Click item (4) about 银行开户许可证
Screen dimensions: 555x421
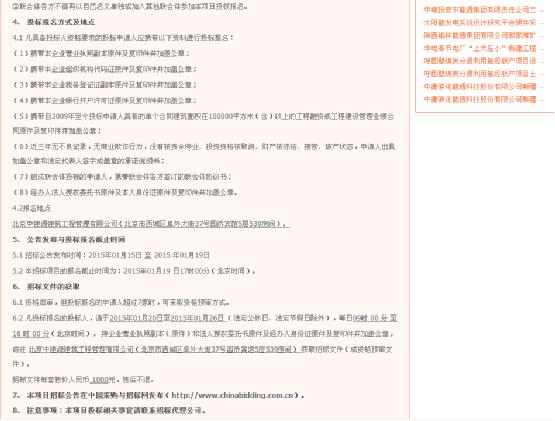[x=104, y=101]
